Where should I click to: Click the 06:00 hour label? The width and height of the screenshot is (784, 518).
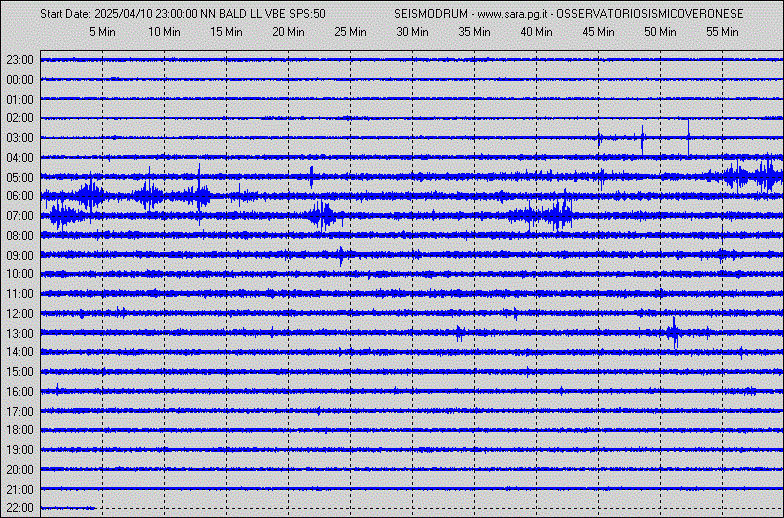[x=20, y=196]
